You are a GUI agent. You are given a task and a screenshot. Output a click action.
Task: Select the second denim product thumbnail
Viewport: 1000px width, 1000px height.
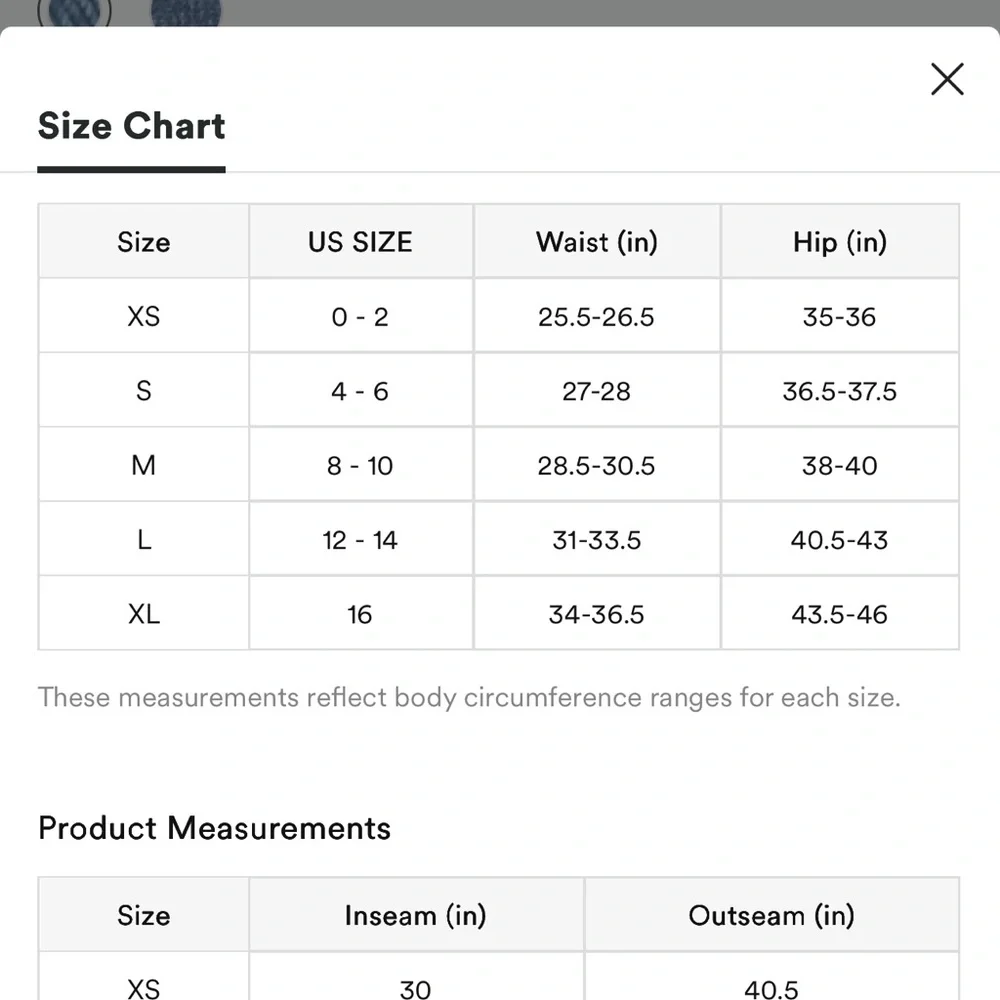186,10
